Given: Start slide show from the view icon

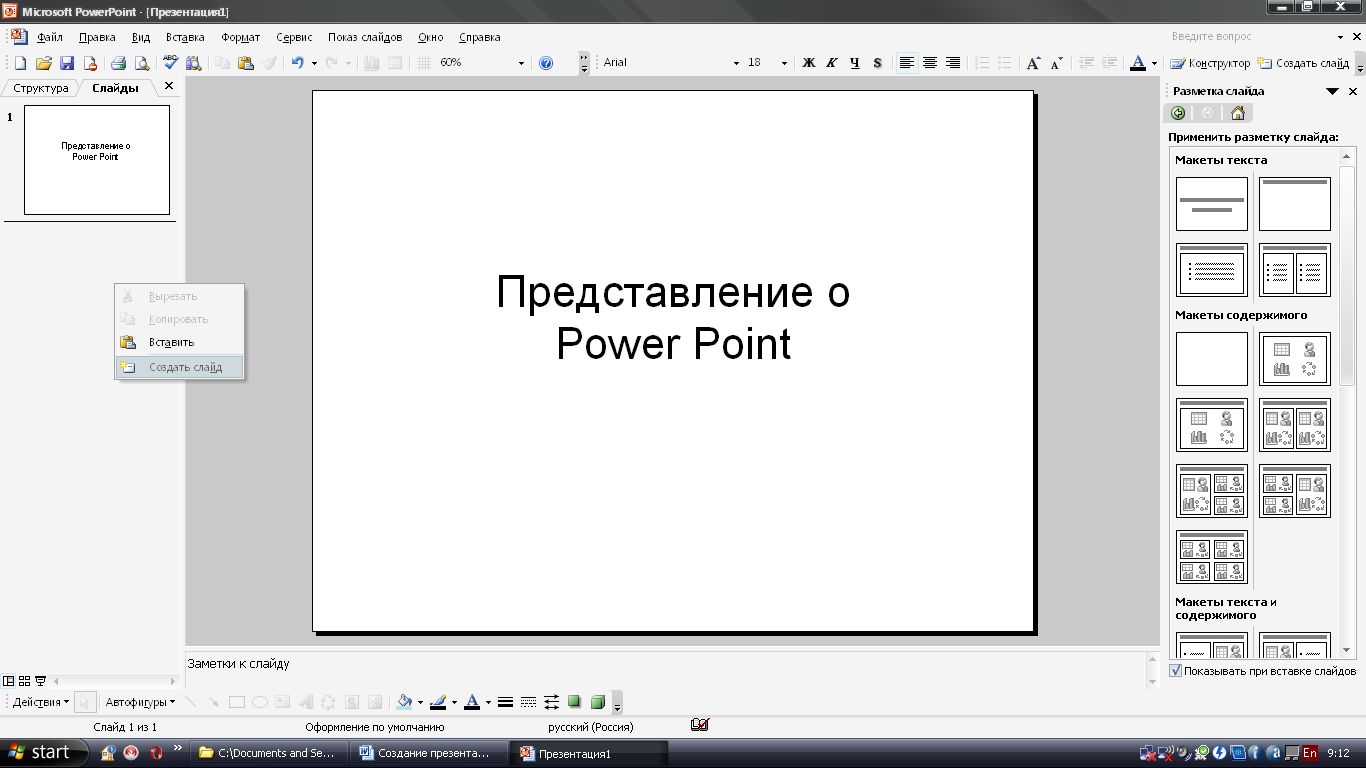Looking at the screenshot, I should [40, 680].
